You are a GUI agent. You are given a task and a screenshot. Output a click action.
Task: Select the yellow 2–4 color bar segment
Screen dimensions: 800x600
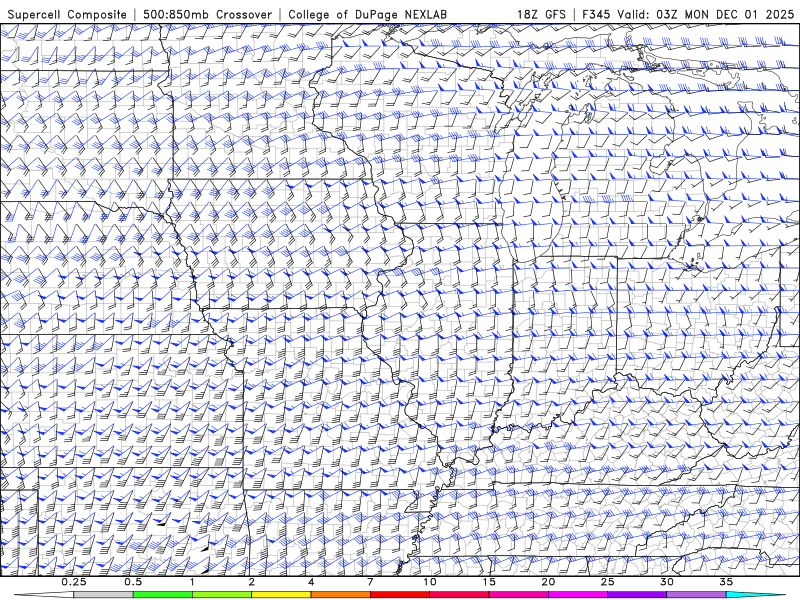[x=281, y=595]
